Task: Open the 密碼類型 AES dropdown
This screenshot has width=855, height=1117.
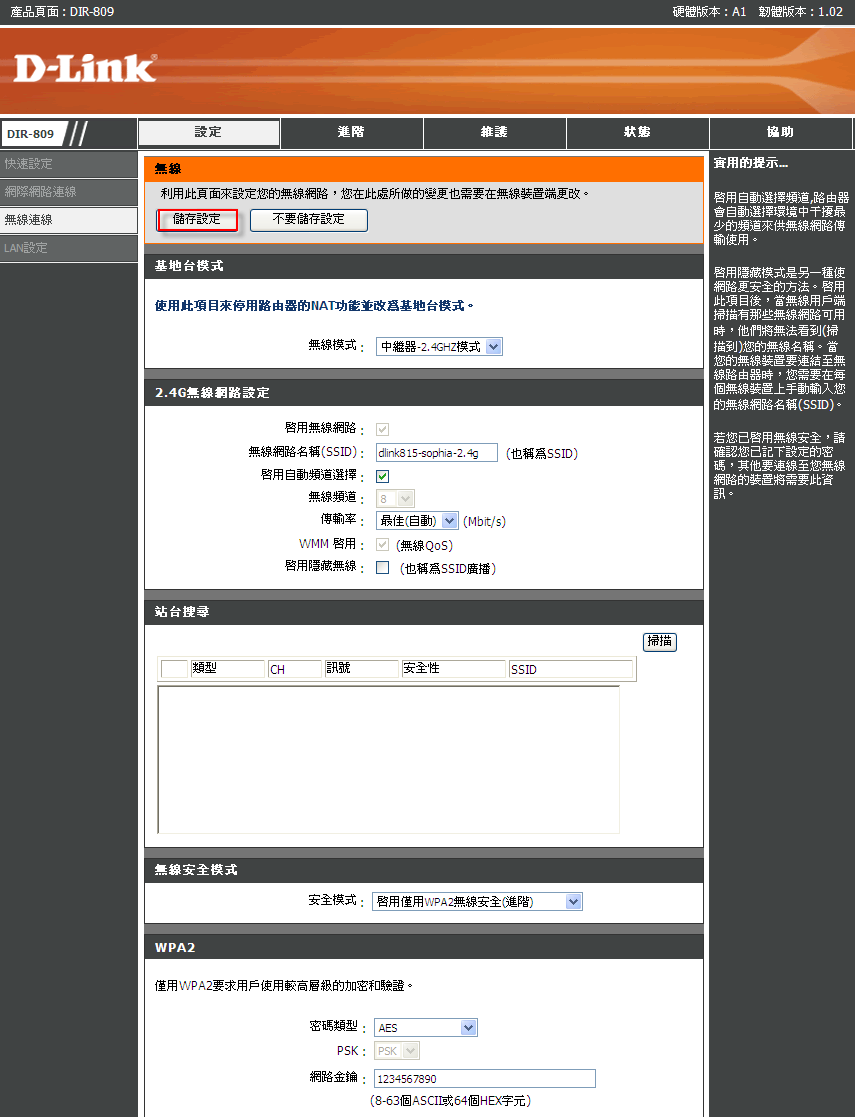Action: click(x=426, y=1028)
